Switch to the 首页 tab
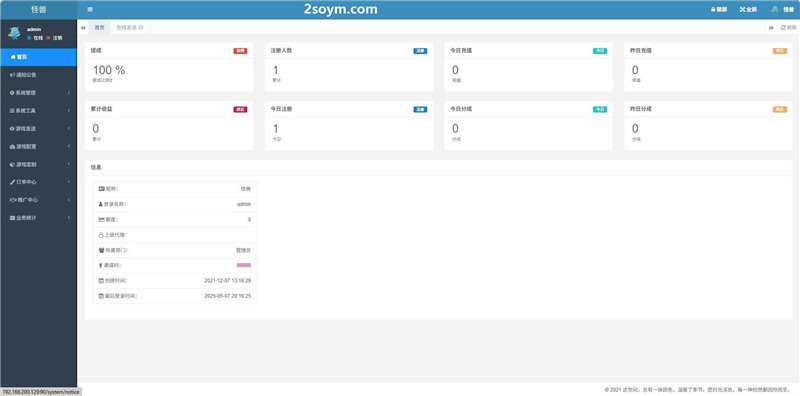800x396 pixels. [x=99, y=28]
